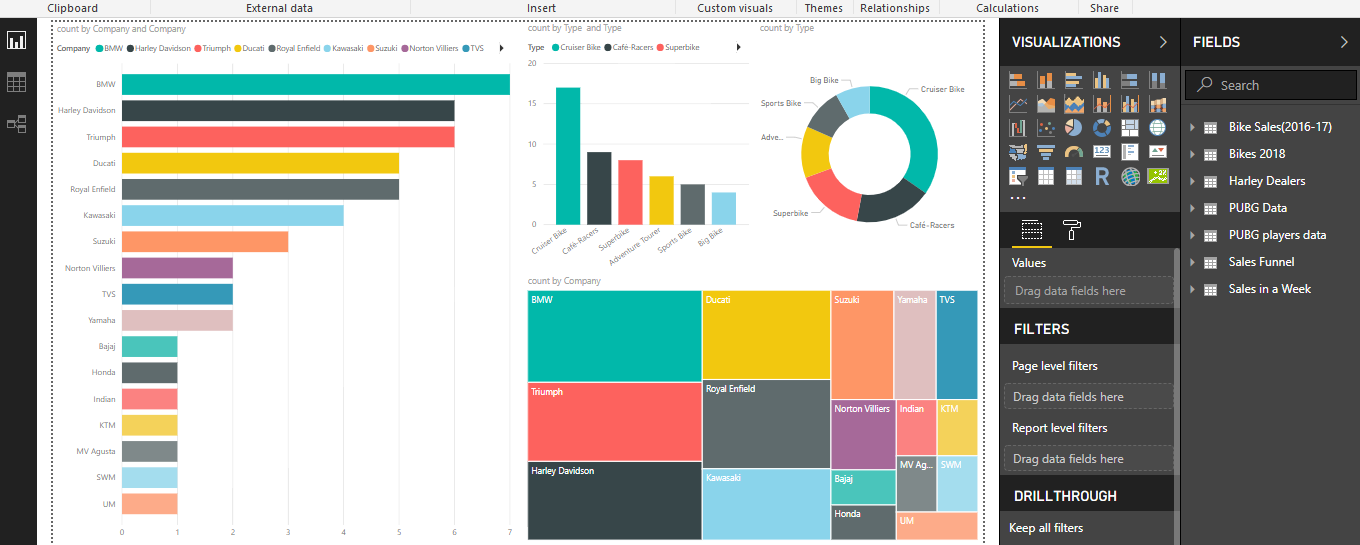Select the Gauge visualization

(1074, 152)
